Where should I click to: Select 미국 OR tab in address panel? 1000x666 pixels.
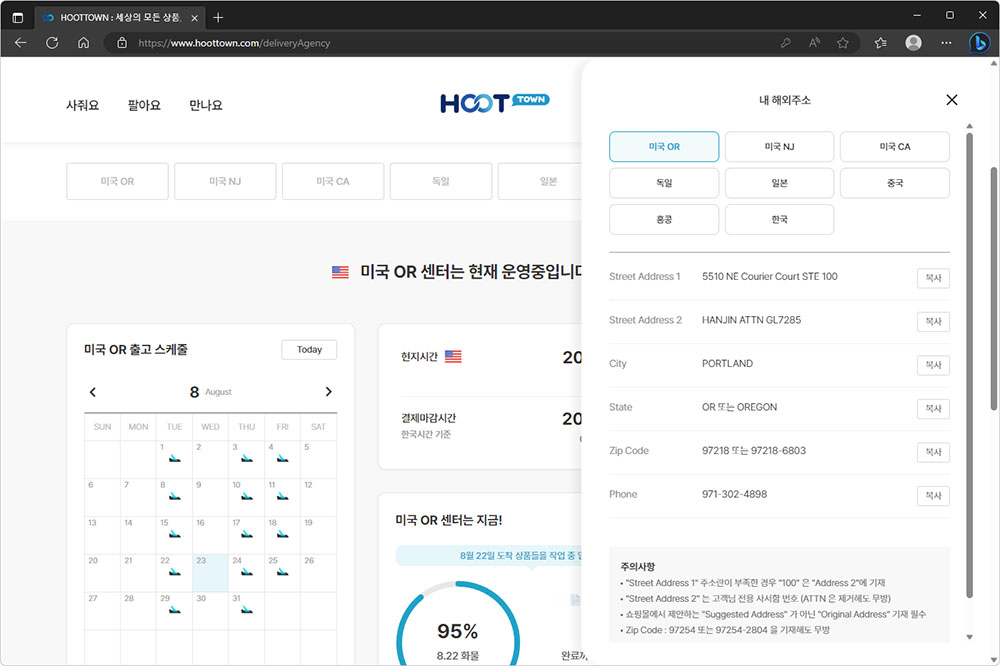coord(664,147)
